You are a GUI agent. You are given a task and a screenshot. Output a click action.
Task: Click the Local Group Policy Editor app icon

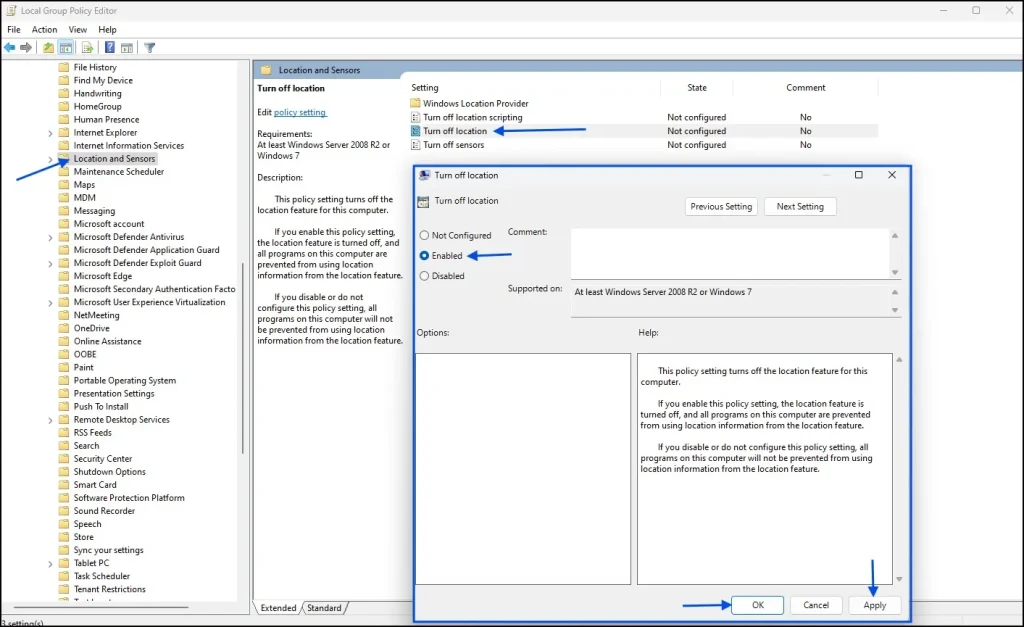(x=11, y=10)
